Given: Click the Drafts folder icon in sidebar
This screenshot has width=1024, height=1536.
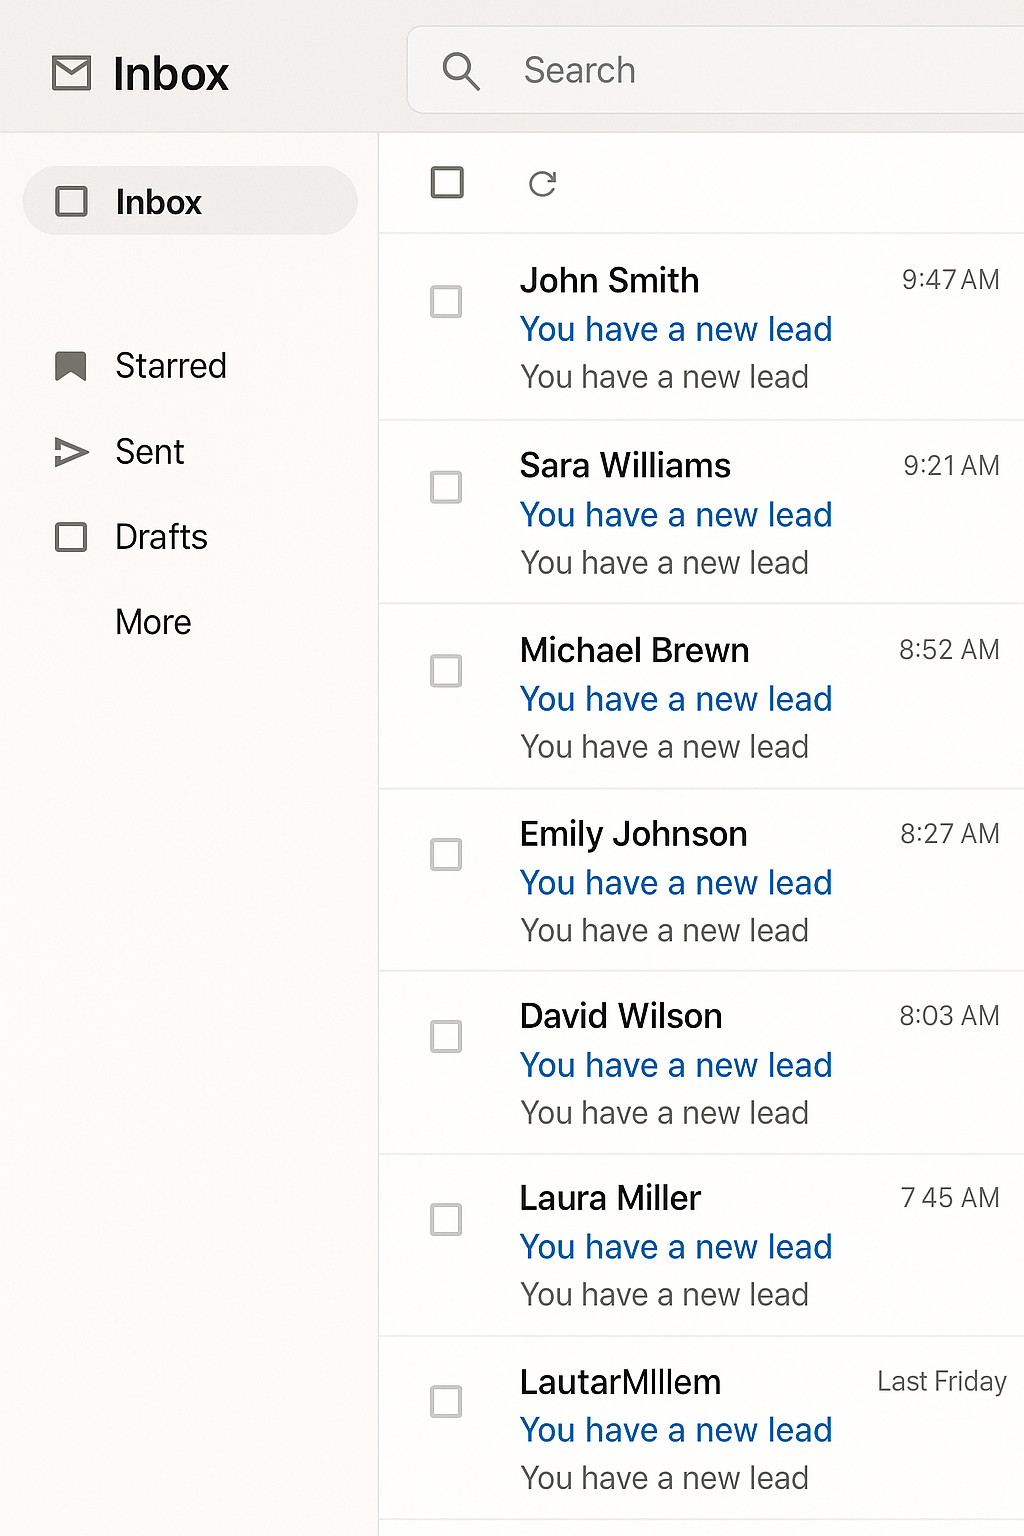Looking at the screenshot, I should click(x=70, y=537).
